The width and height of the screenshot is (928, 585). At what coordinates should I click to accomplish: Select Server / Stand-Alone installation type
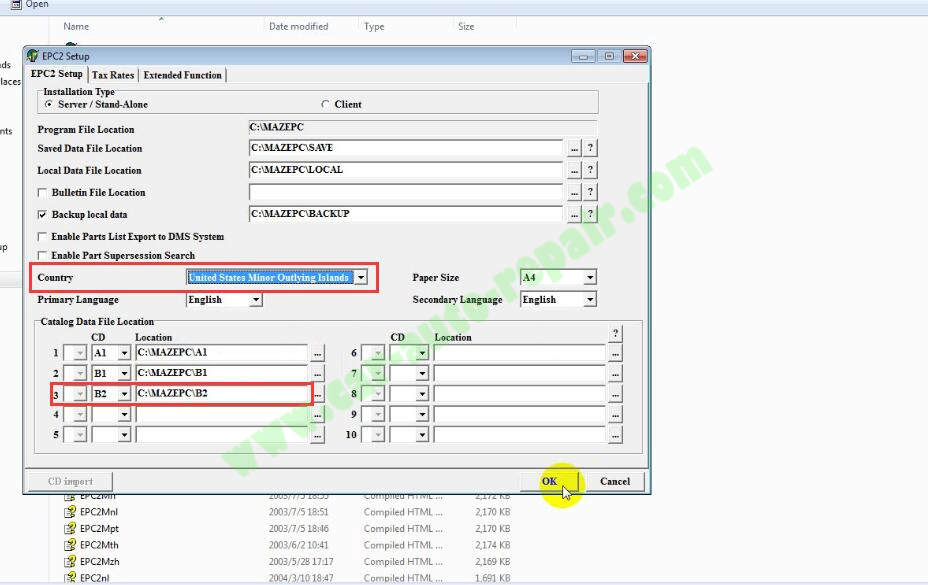click(x=49, y=104)
